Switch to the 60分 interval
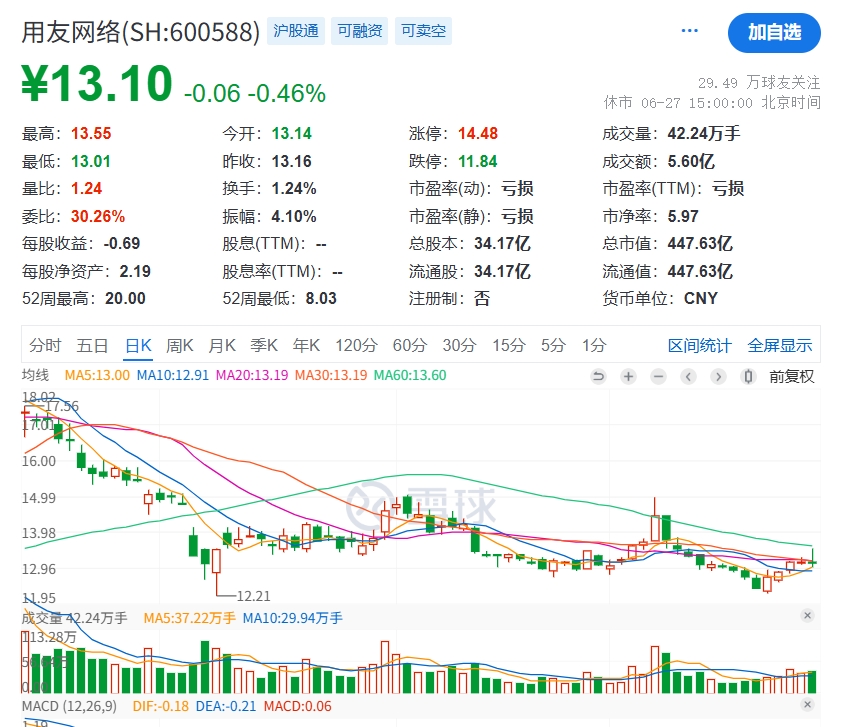This screenshot has width=846, height=727. tap(410, 345)
